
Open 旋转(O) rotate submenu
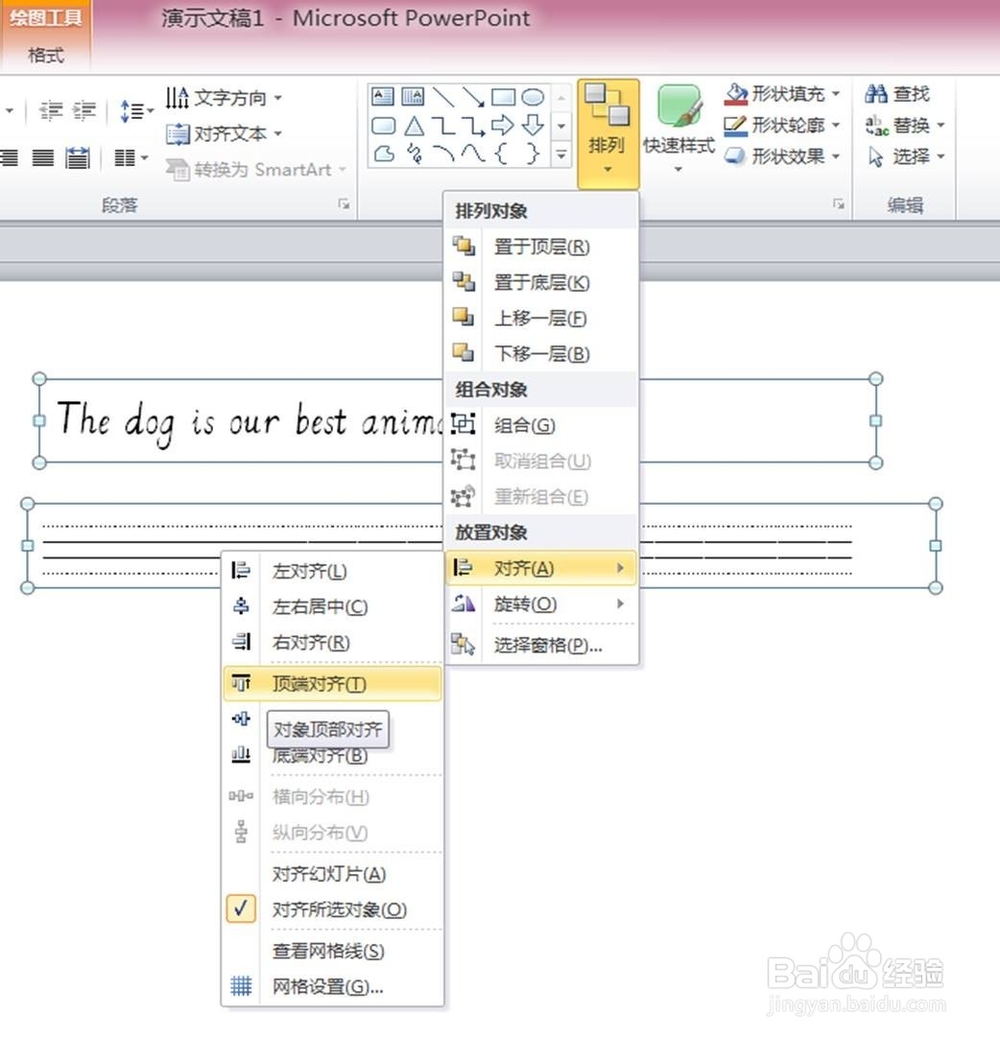(541, 604)
